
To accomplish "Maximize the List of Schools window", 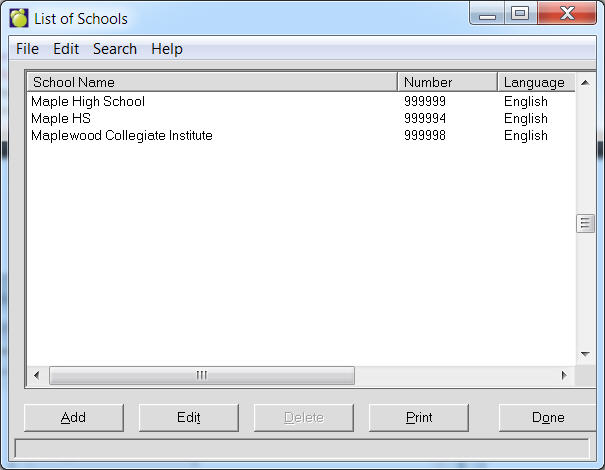I will [x=519, y=14].
